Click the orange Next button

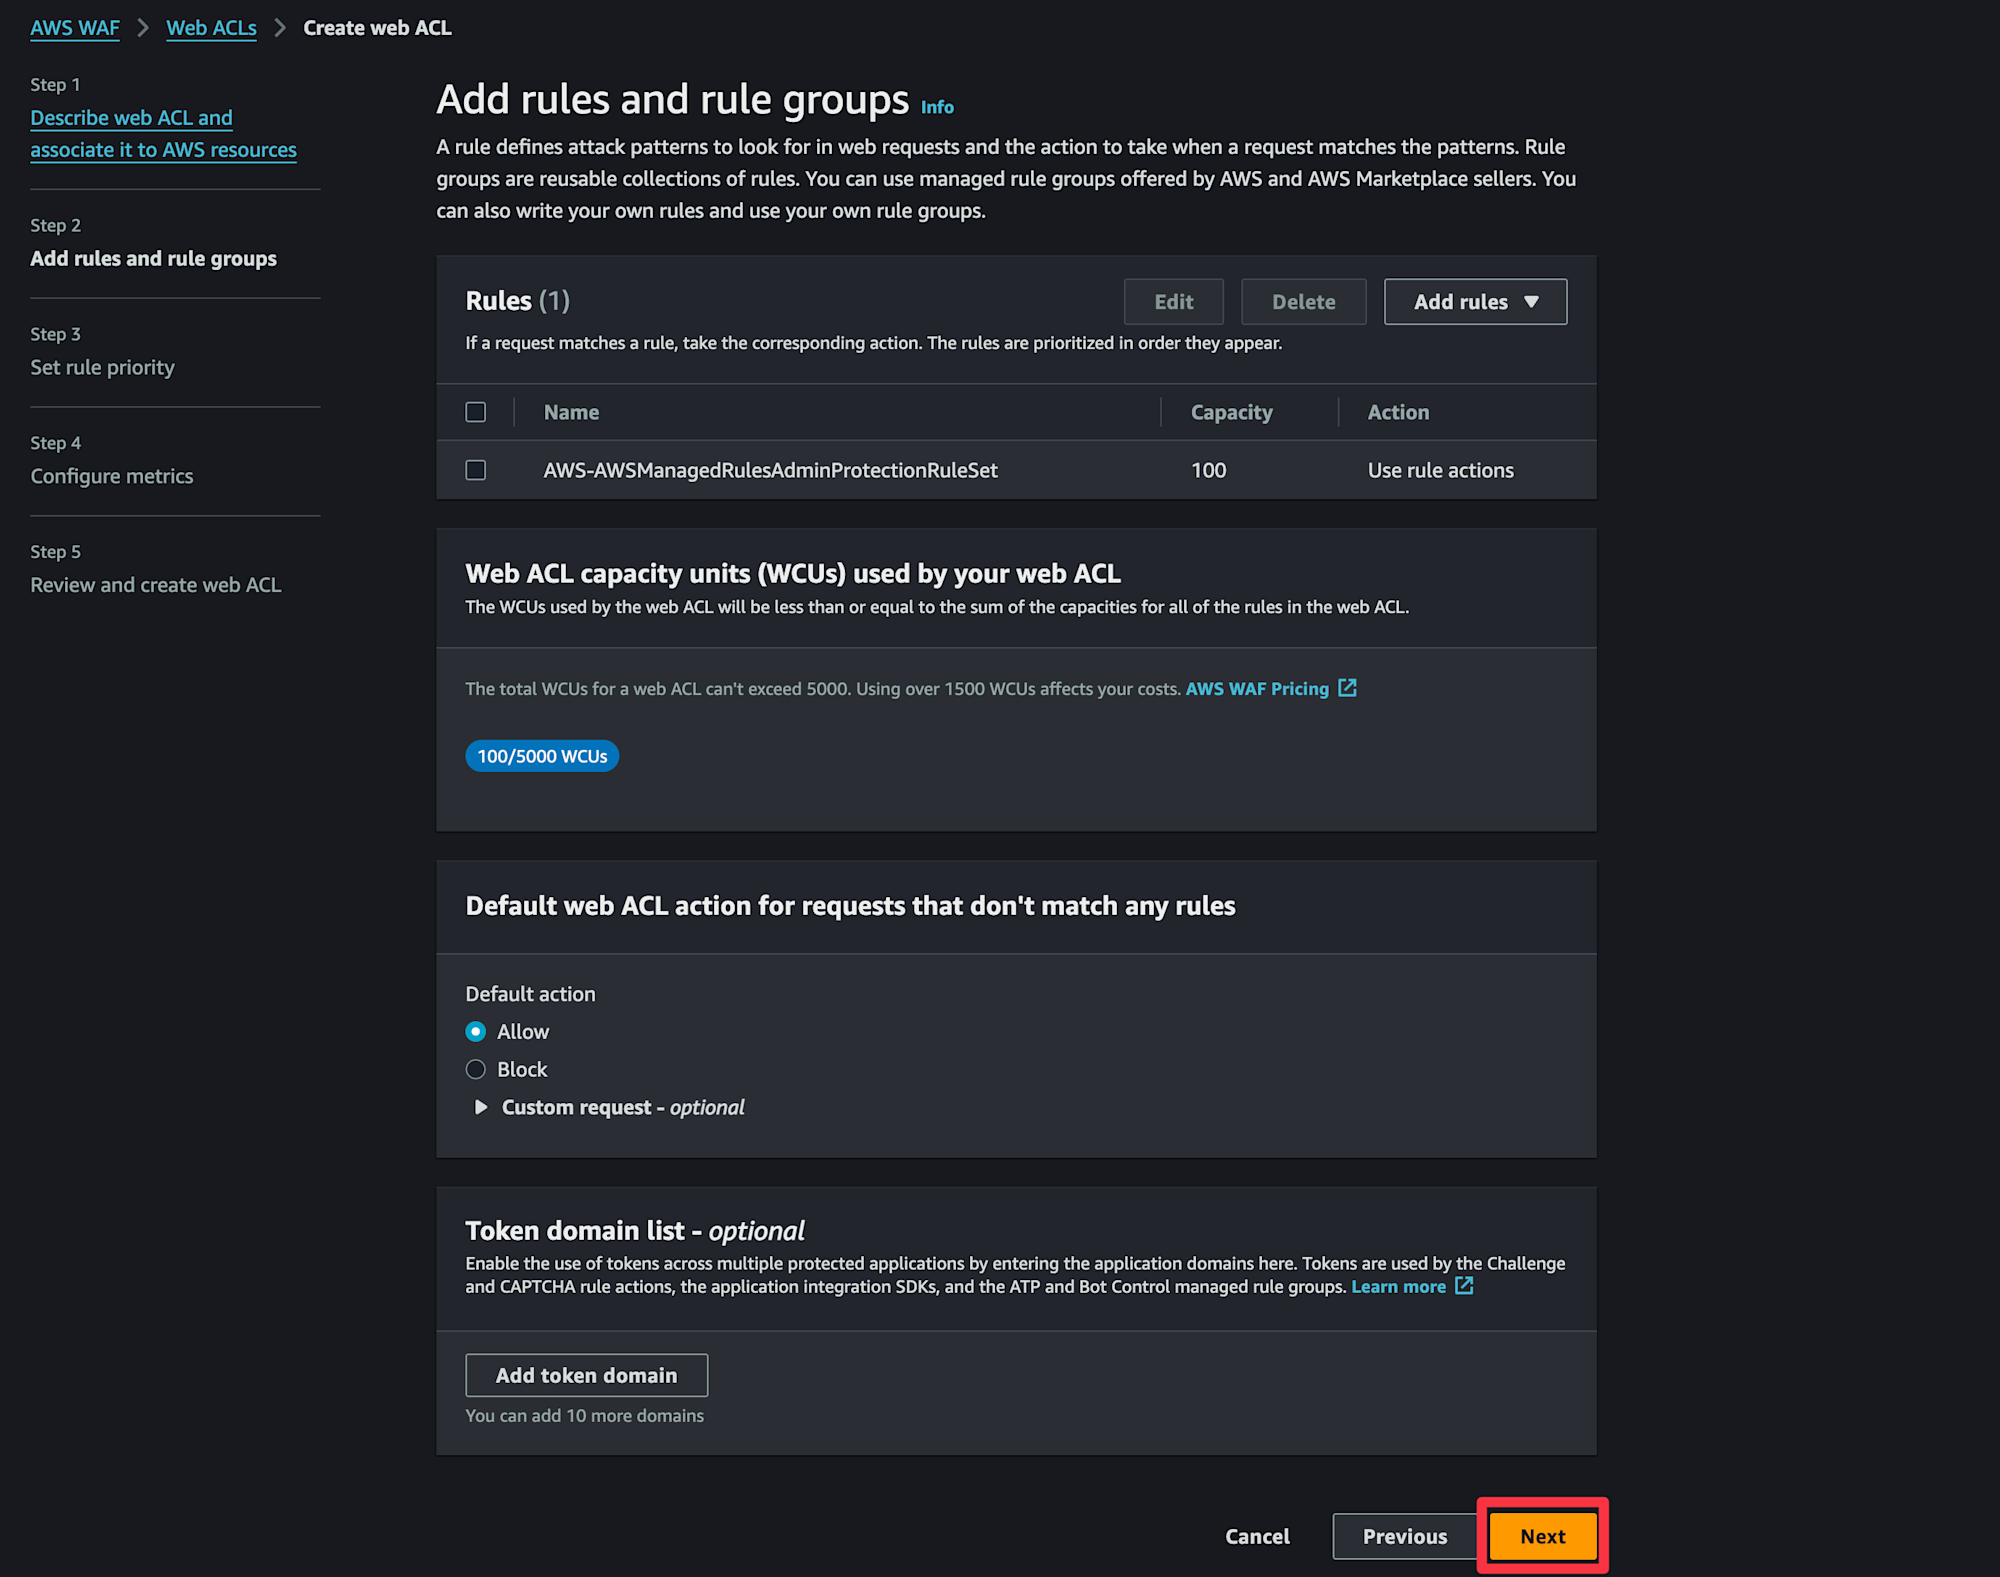point(1542,1536)
